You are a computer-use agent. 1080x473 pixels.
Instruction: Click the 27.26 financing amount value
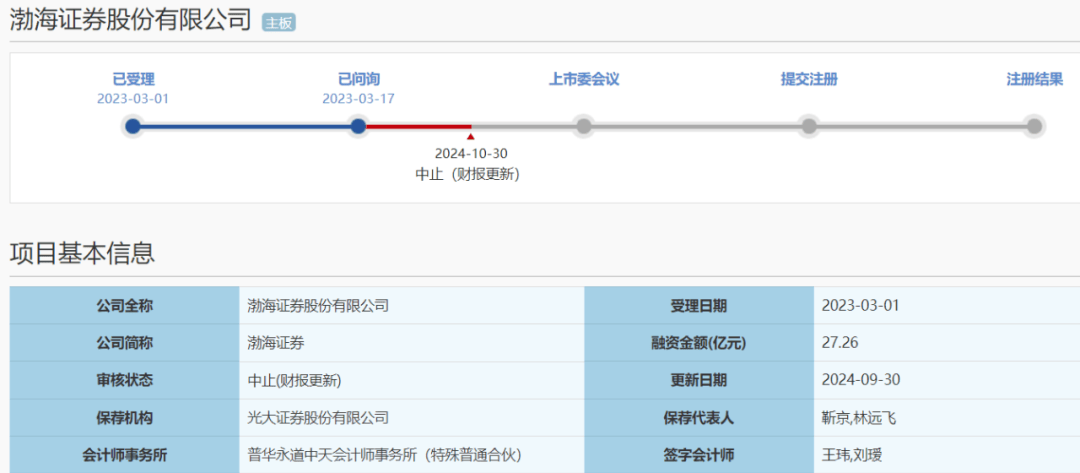pyautogui.click(x=840, y=343)
